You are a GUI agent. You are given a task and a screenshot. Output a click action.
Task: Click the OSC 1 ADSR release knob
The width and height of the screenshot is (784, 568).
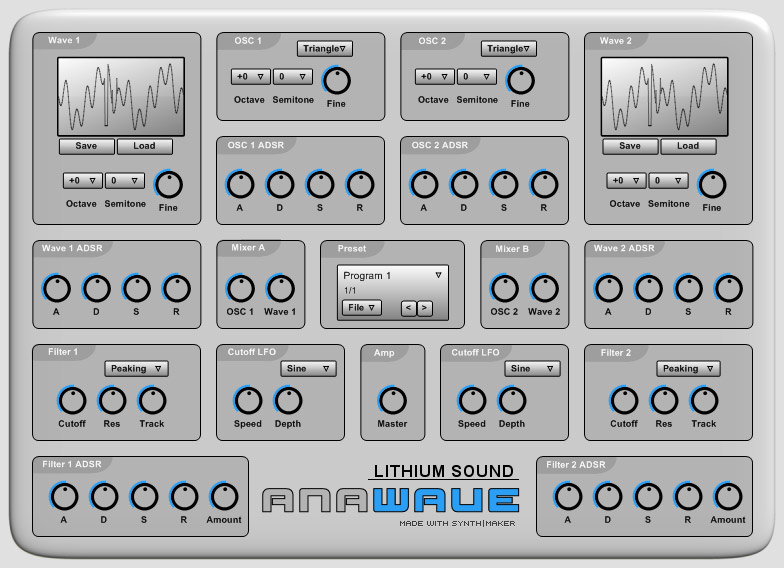pos(360,185)
